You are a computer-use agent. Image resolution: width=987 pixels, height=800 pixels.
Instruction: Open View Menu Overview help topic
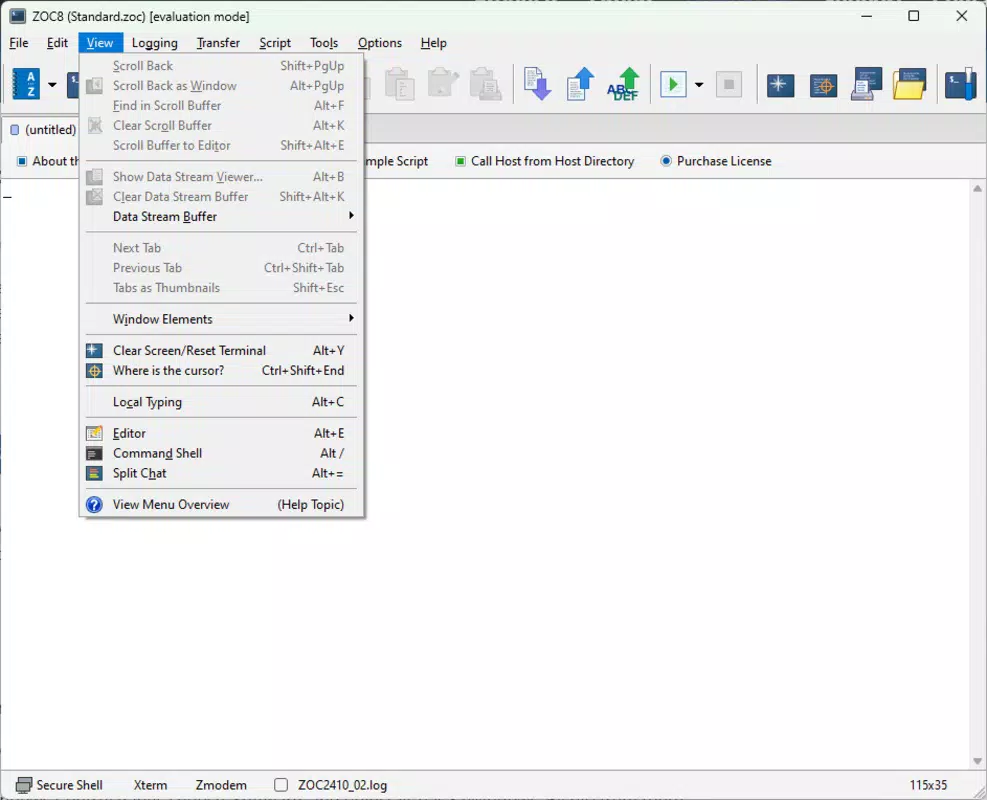point(221,505)
